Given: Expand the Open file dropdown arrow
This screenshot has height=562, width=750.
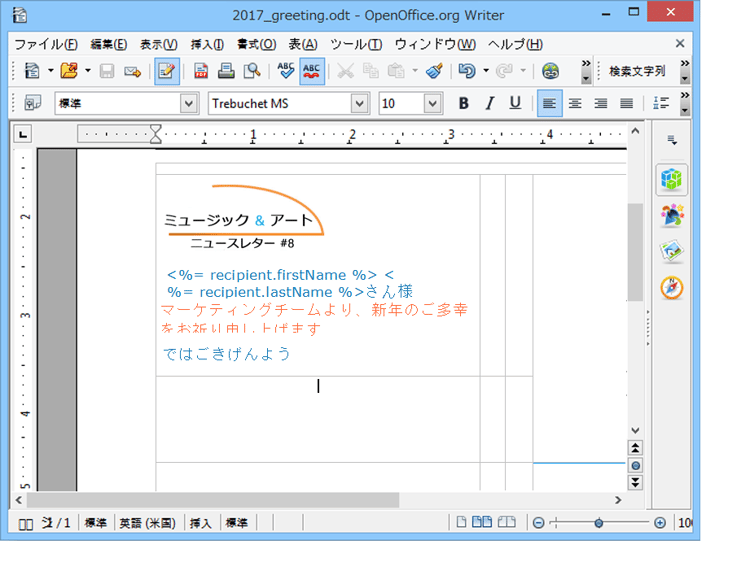Looking at the screenshot, I should (88, 71).
